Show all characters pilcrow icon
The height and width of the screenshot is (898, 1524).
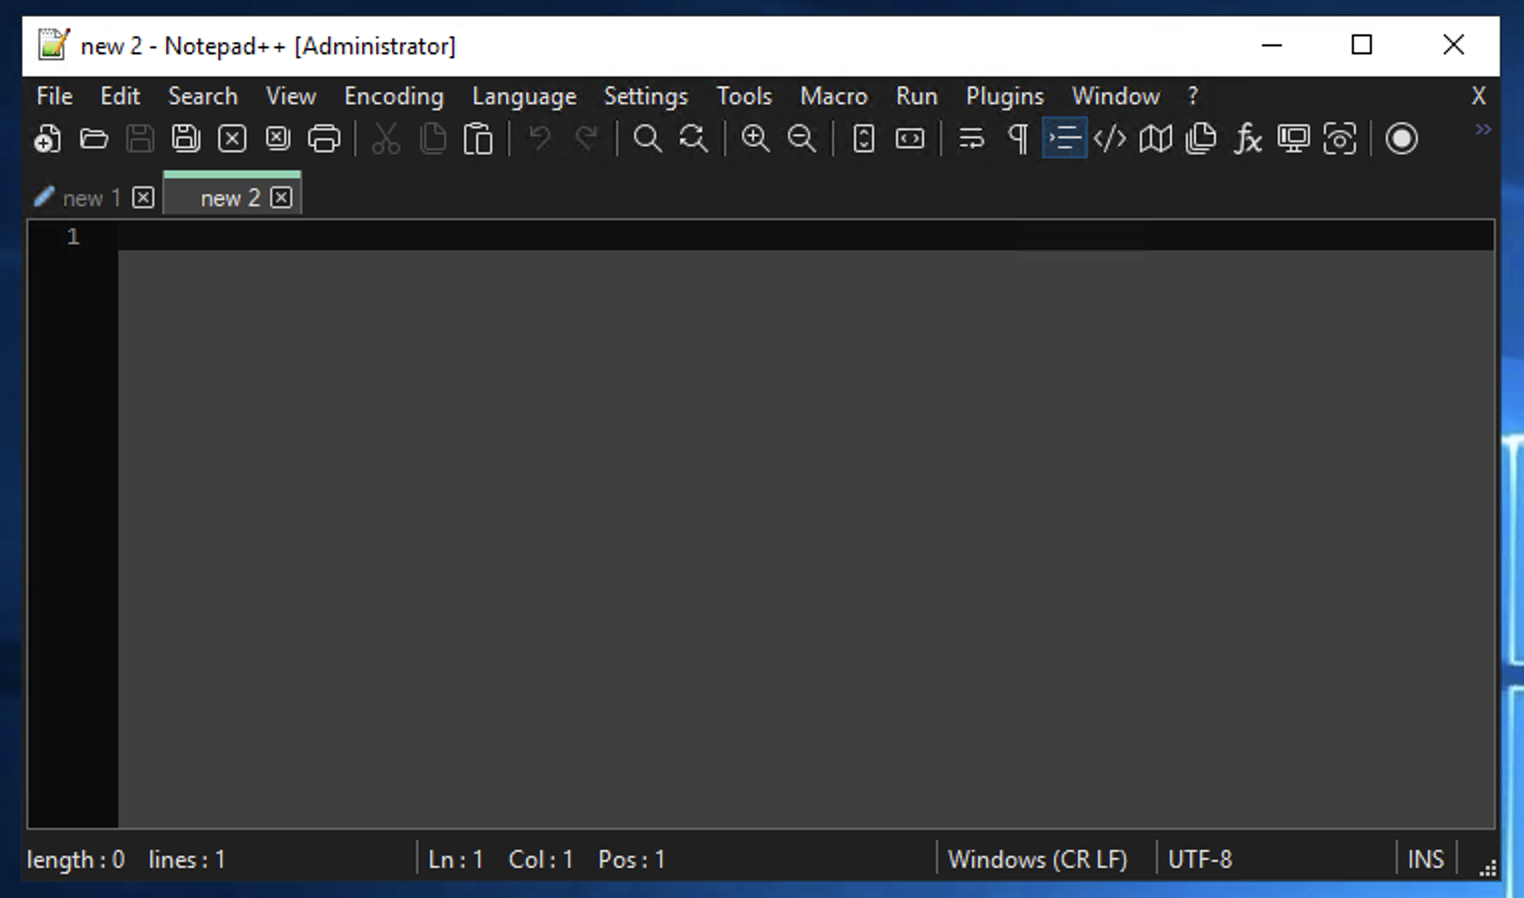tap(1018, 138)
